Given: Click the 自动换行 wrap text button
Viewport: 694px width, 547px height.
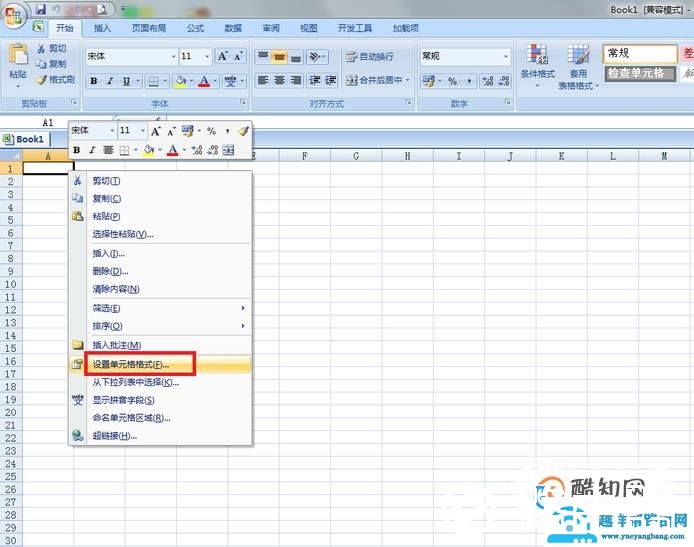Looking at the screenshot, I should pyautogui.click(x=370, y=57).
